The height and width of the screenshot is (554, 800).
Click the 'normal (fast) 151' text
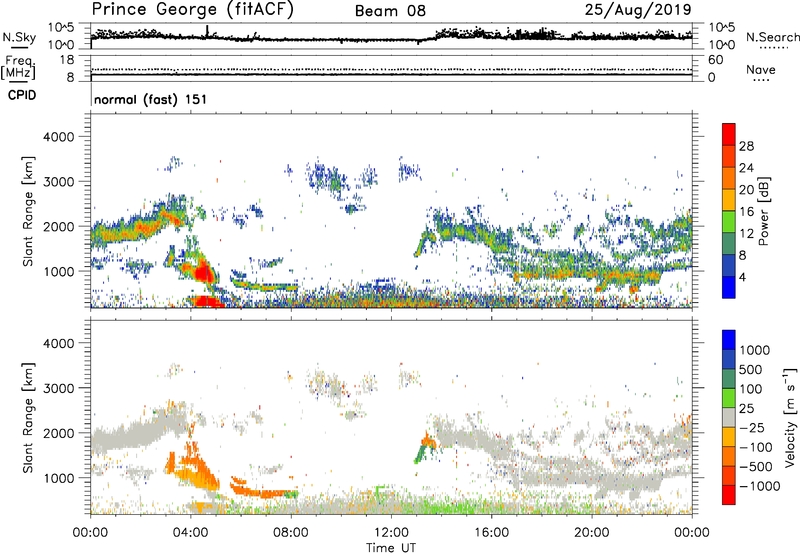151,99
